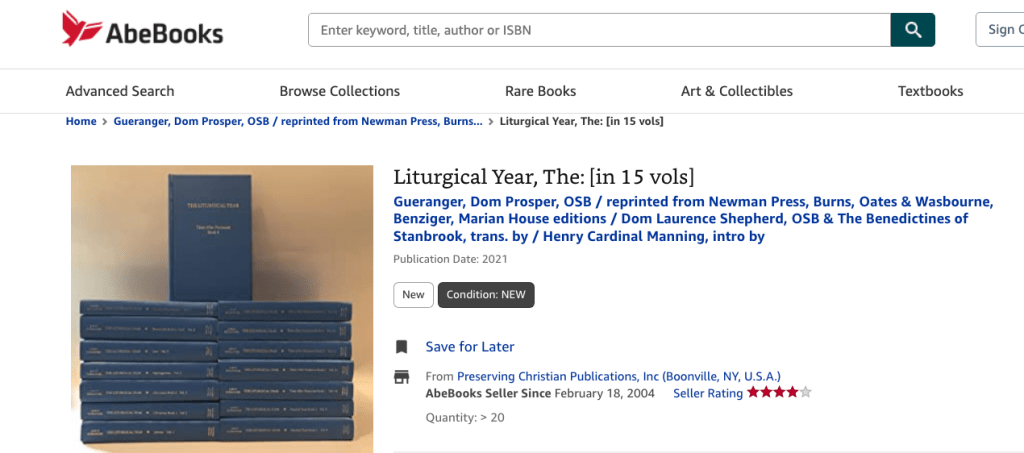
Task: Enlarge the book set product image
Action: click(222, 309)
